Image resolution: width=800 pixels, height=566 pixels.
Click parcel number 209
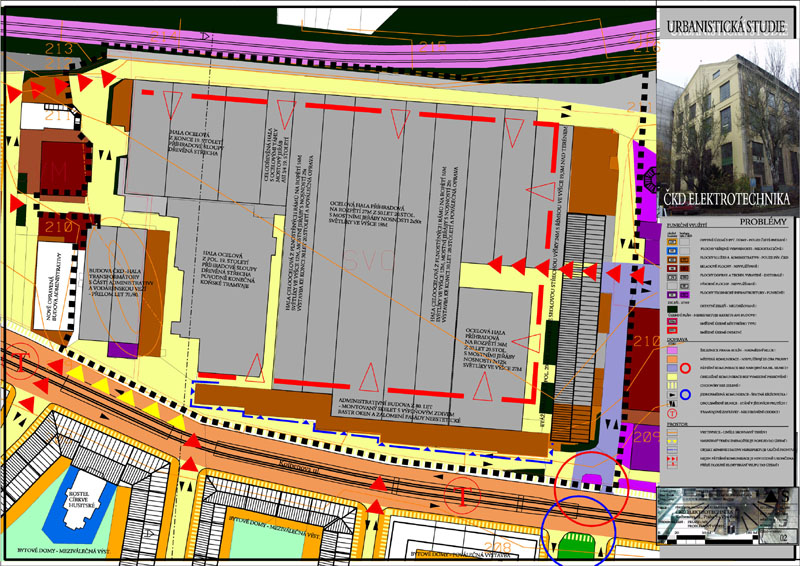[646, 437]
